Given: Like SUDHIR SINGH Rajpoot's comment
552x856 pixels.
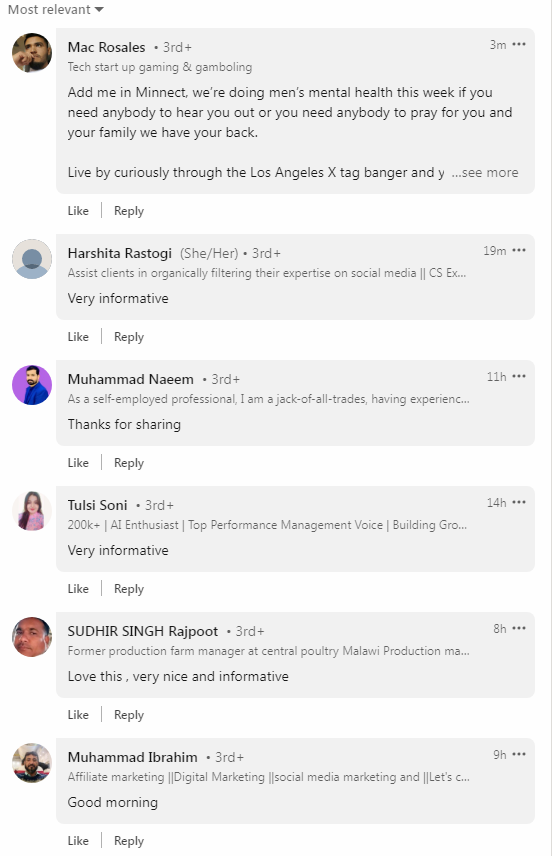Looking at the screenshot, I should point(78,715).
